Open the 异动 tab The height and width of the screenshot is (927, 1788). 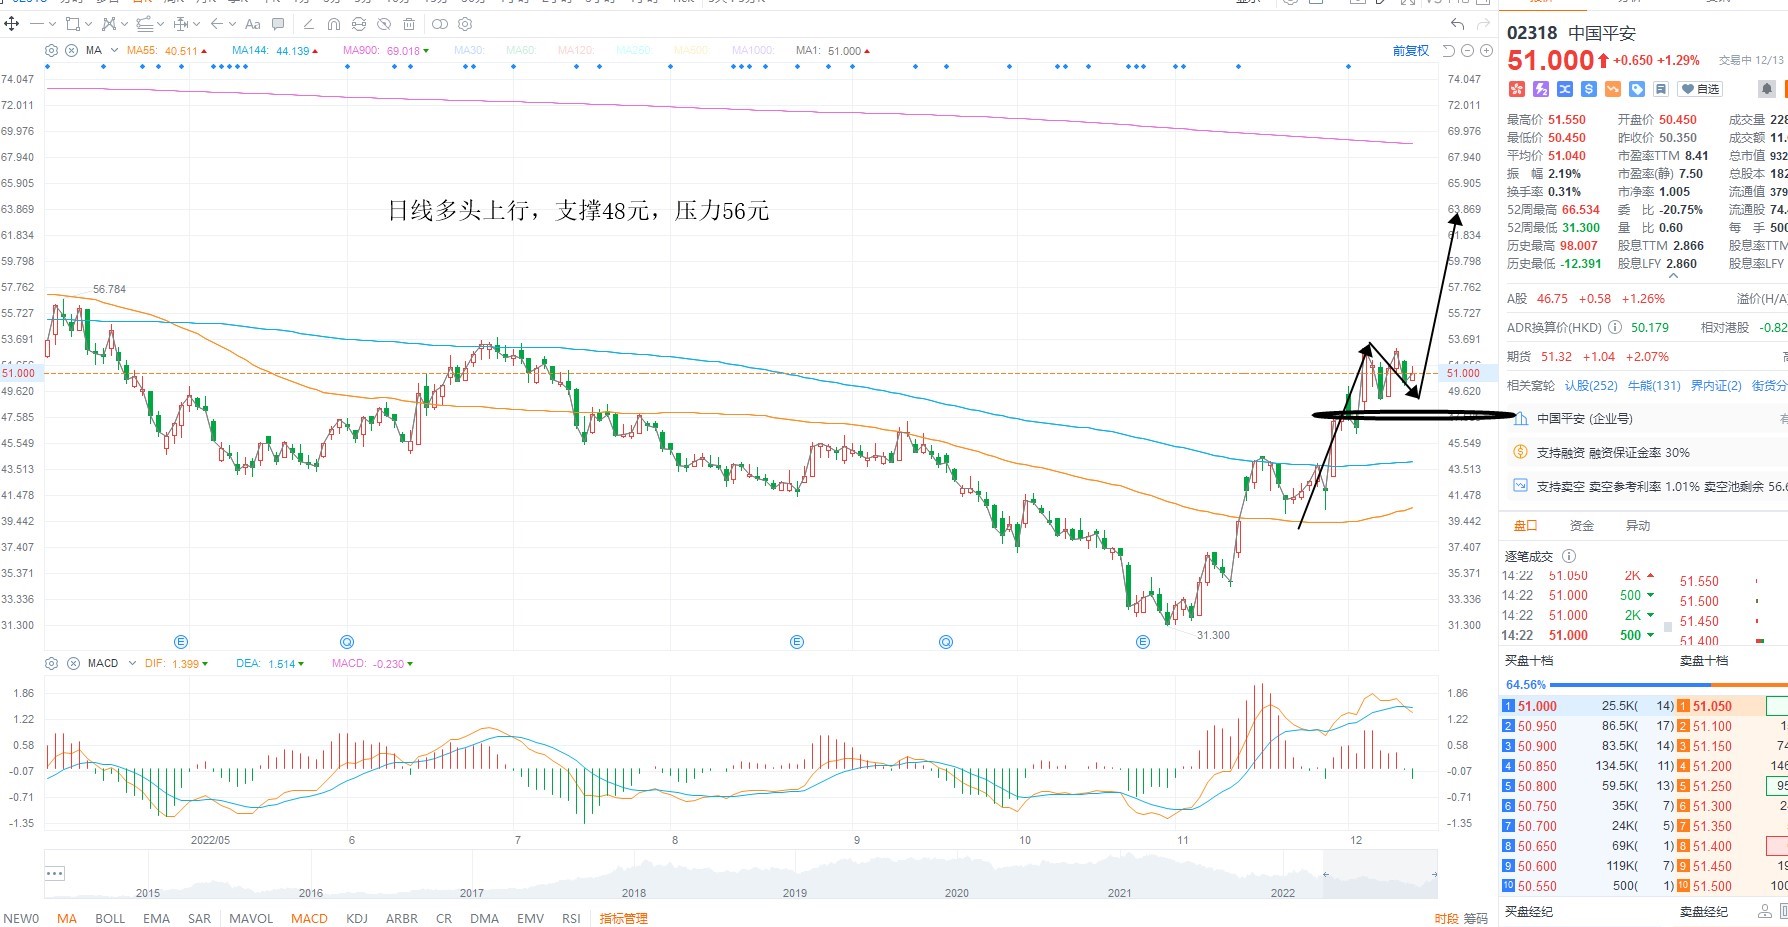(x=1638, y=525)
